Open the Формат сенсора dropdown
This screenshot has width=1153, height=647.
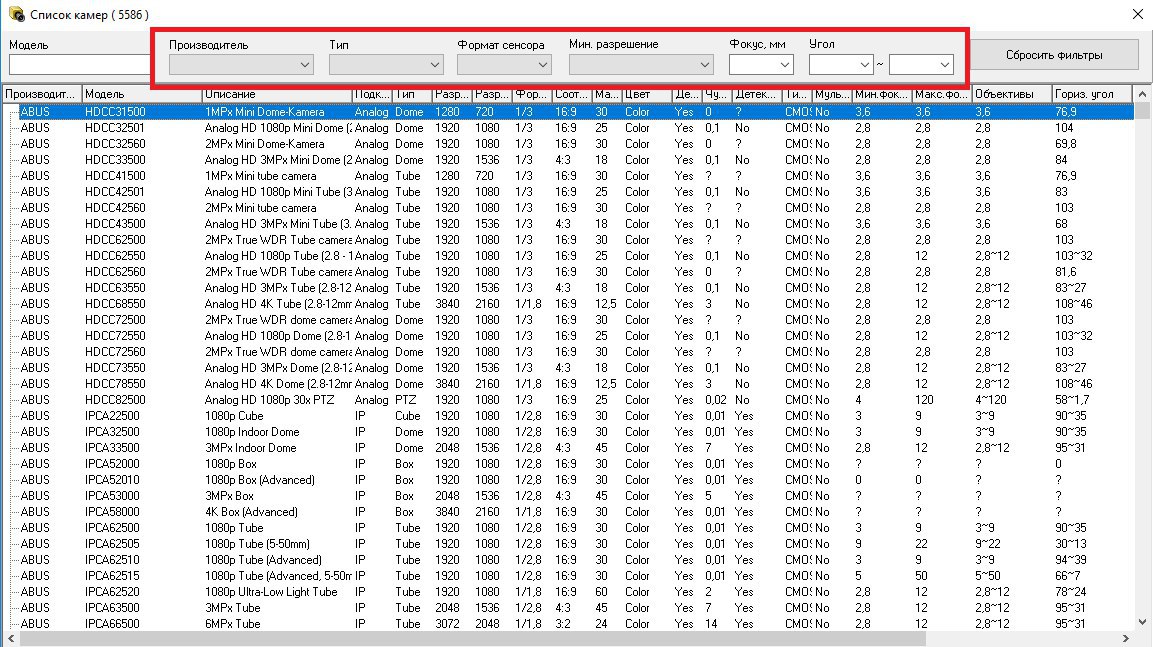coord(504,65)
